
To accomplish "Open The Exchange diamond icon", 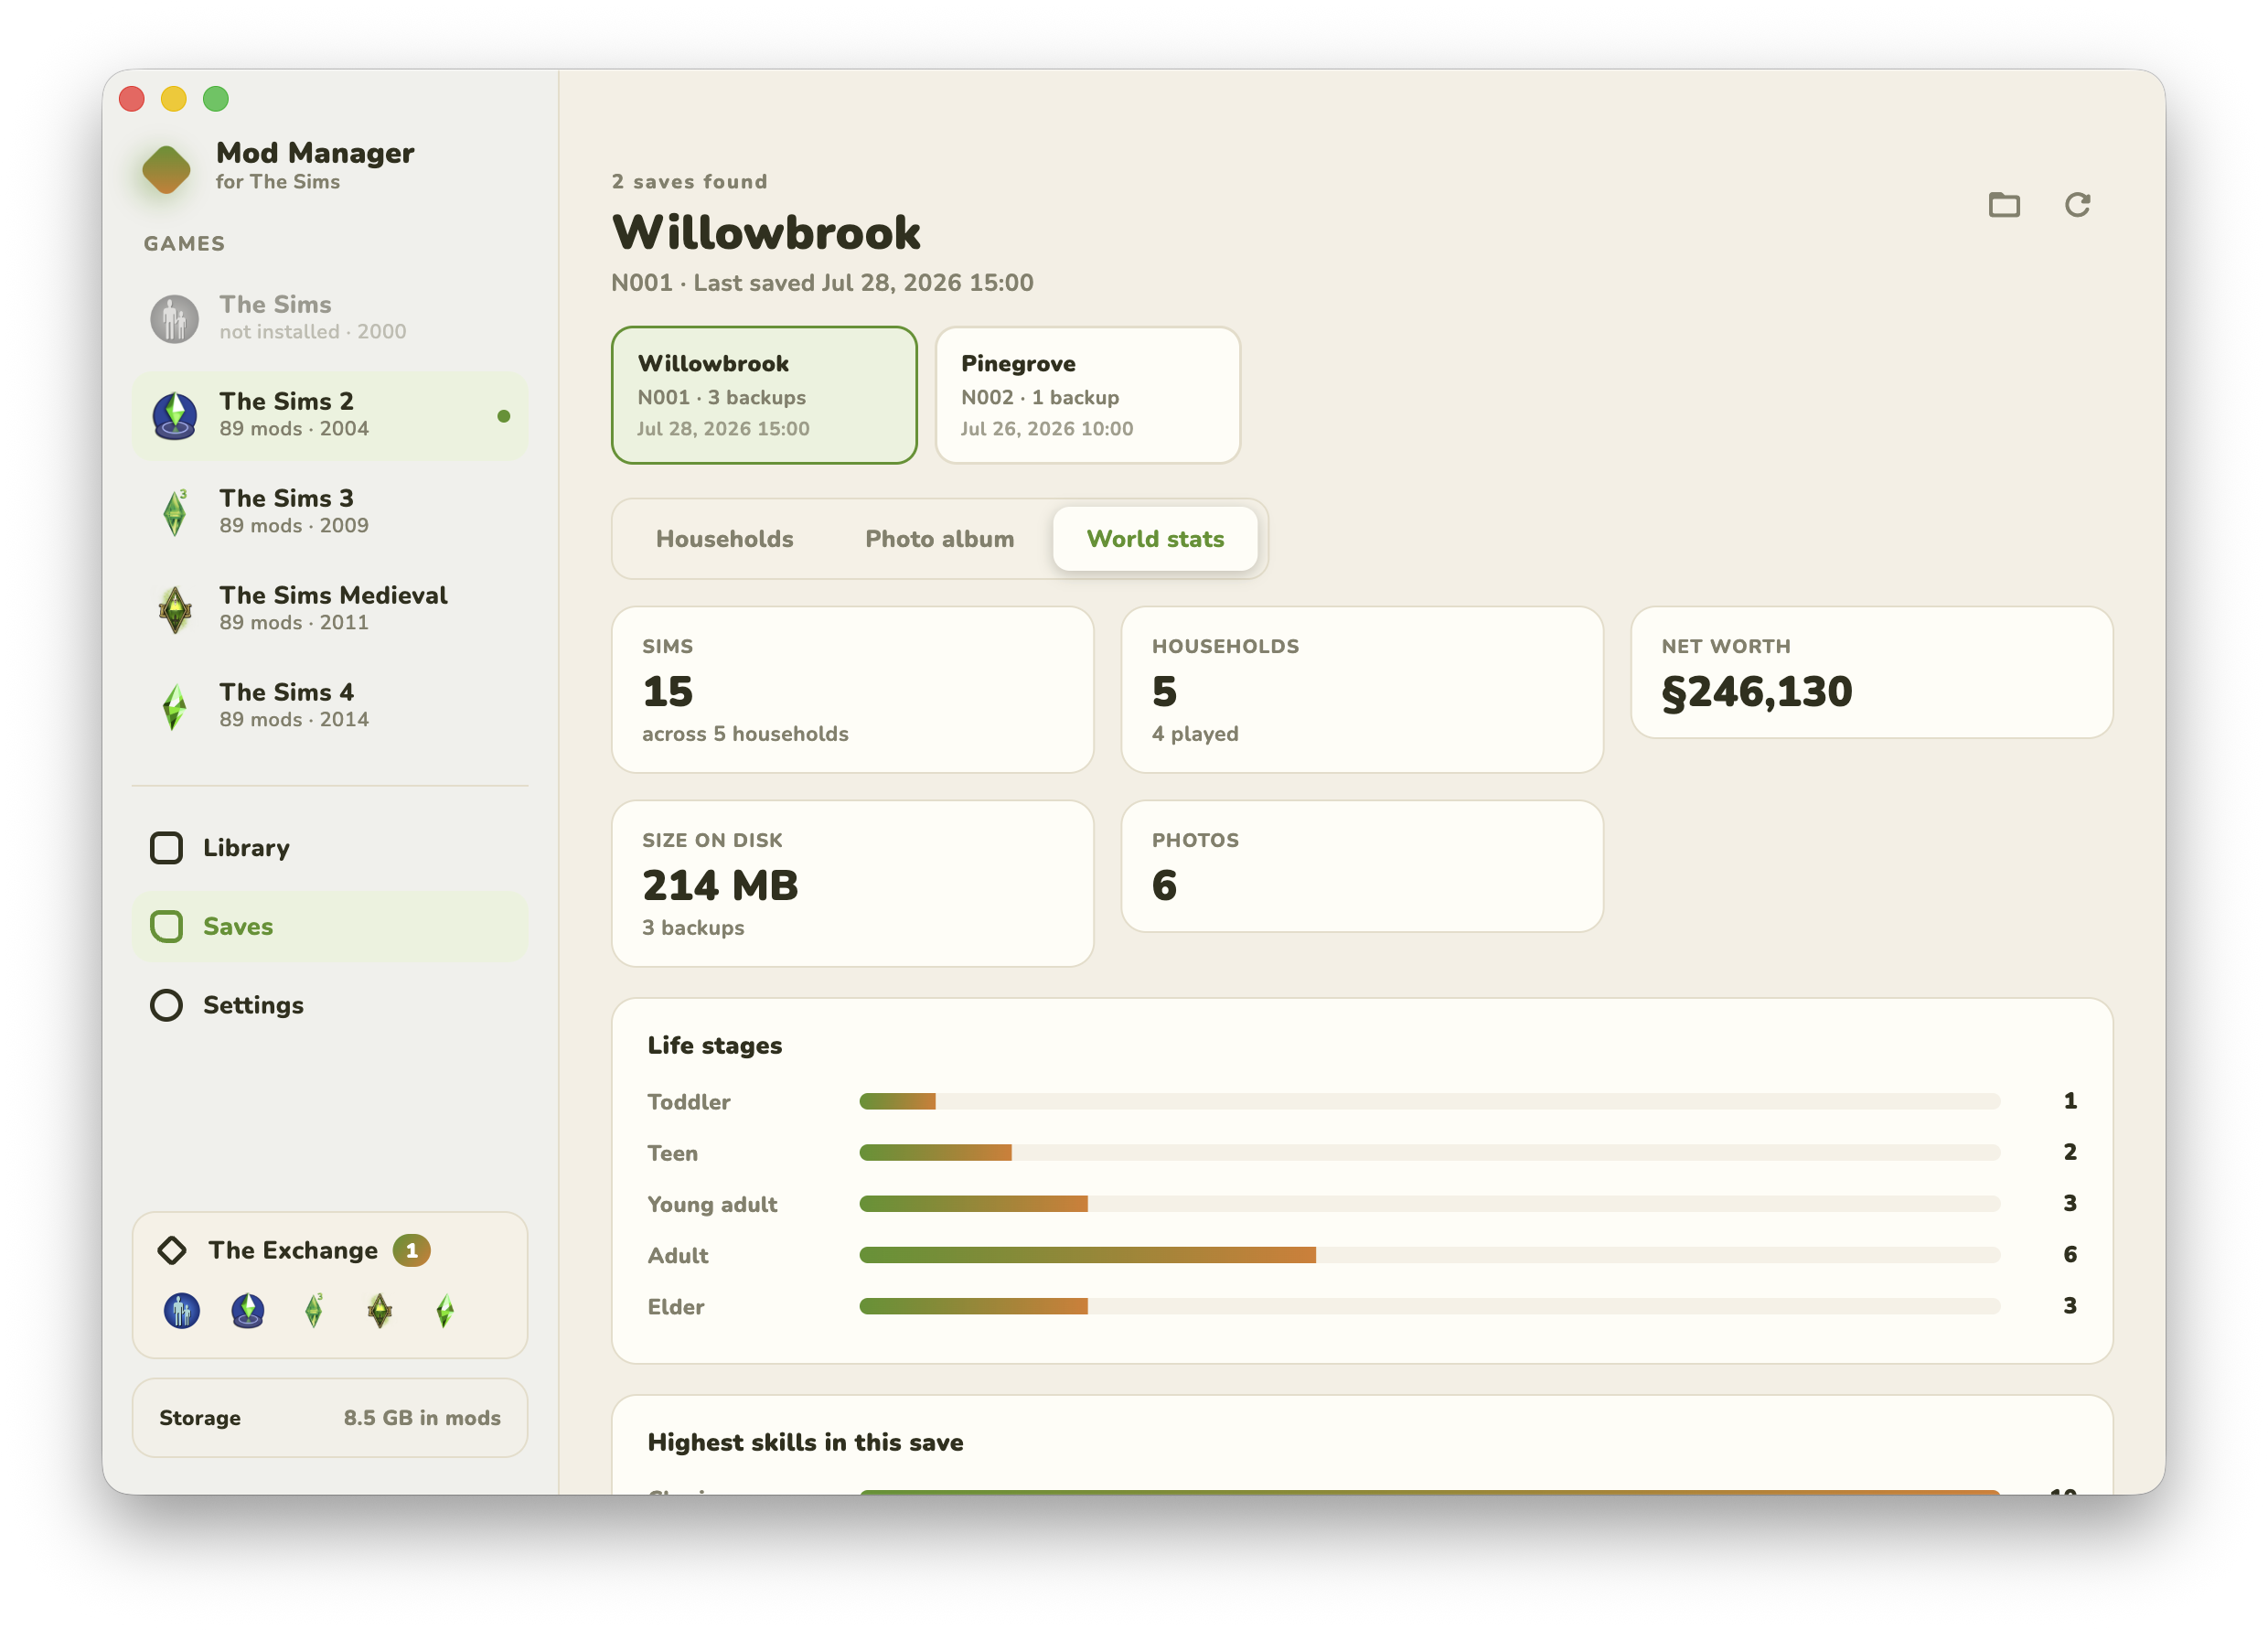I will (172, 1250).
